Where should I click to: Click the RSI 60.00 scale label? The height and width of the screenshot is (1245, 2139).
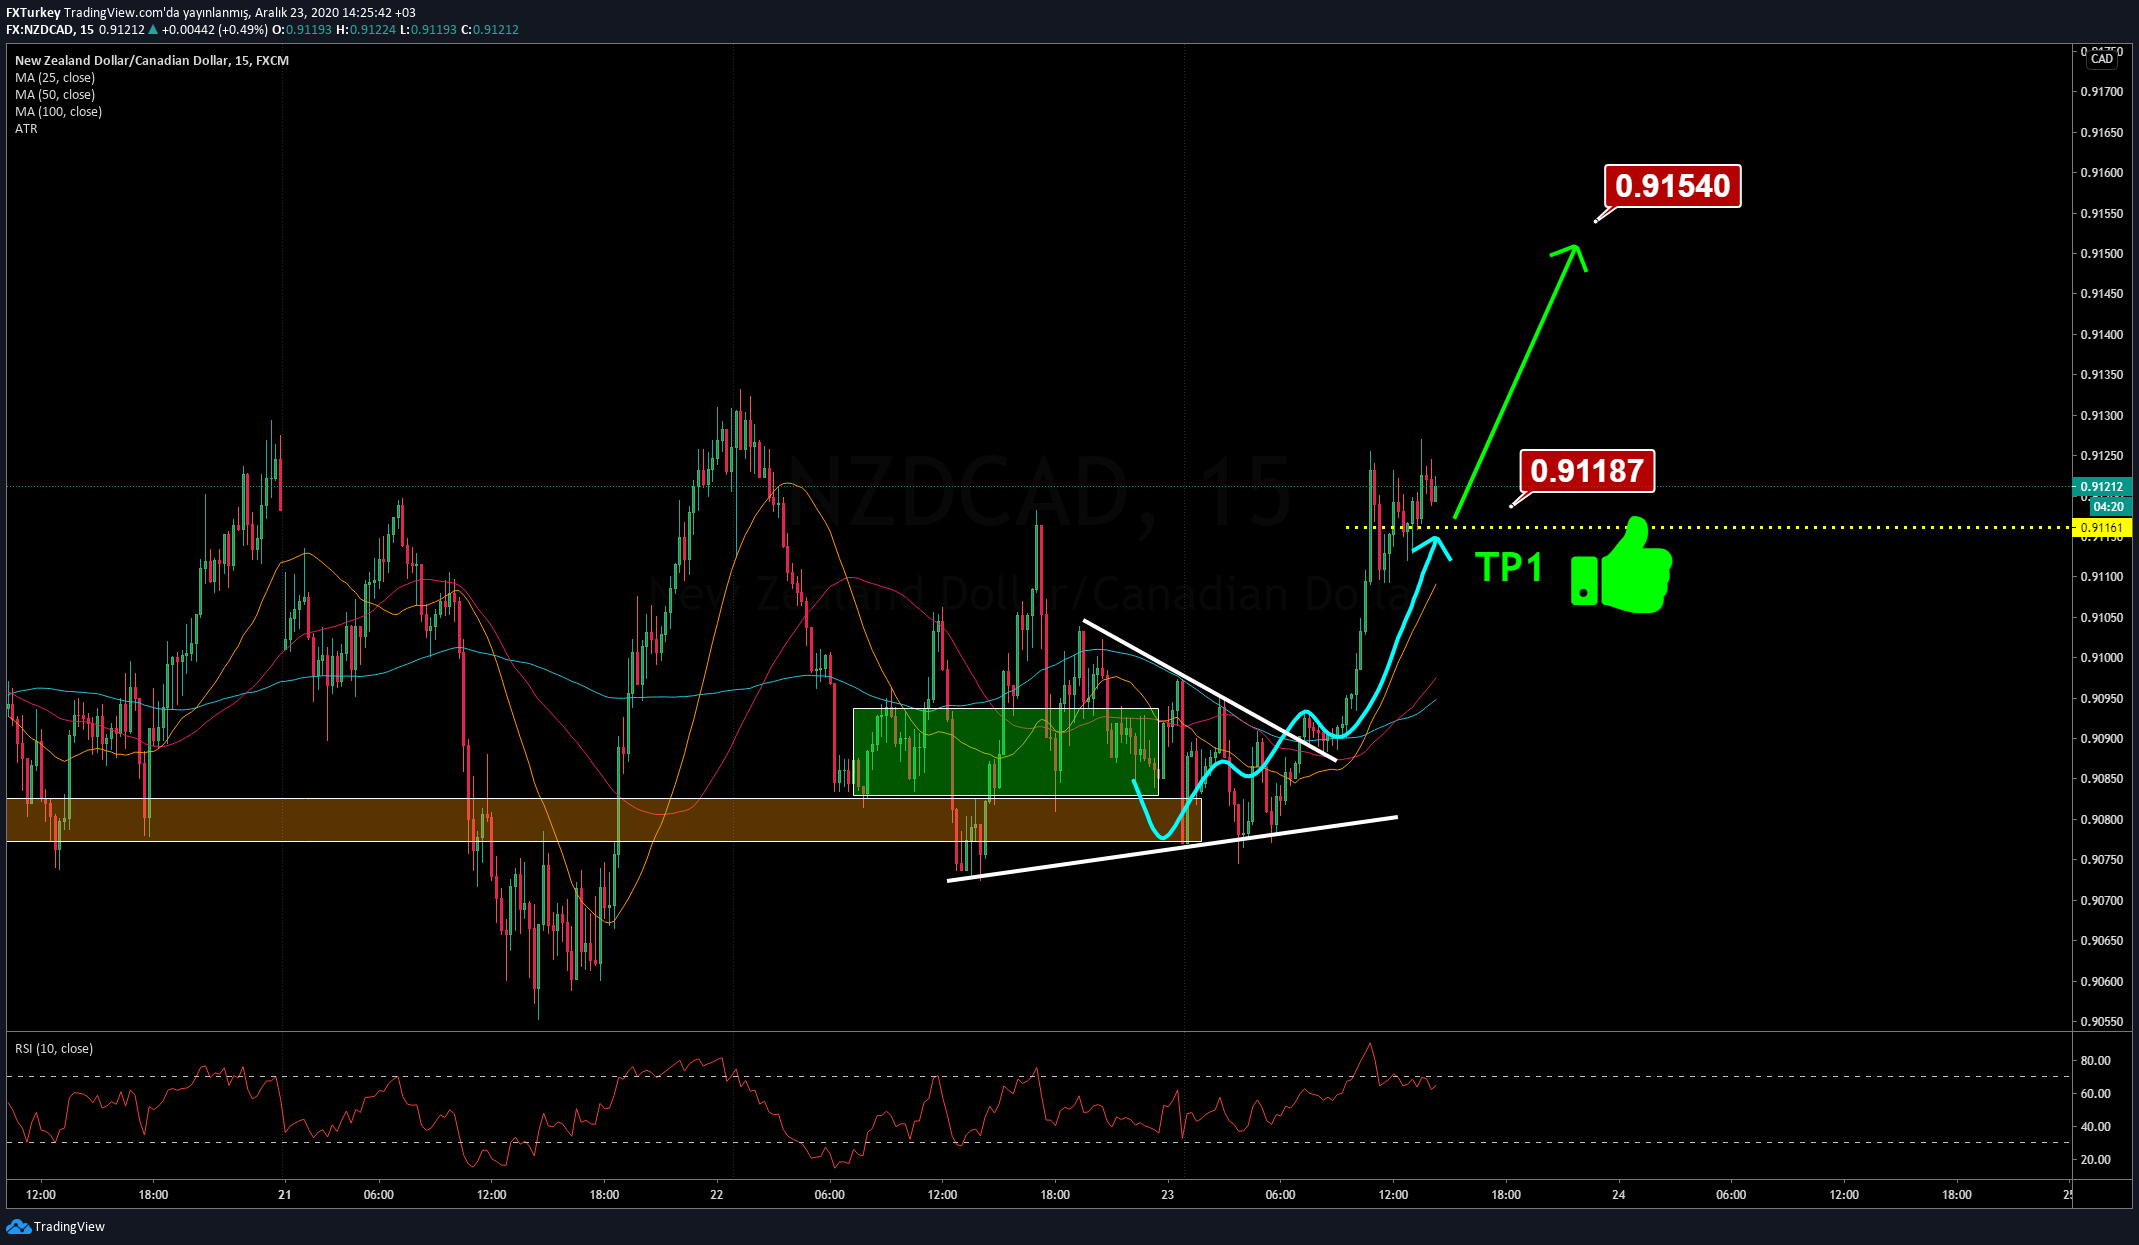2096,1094
